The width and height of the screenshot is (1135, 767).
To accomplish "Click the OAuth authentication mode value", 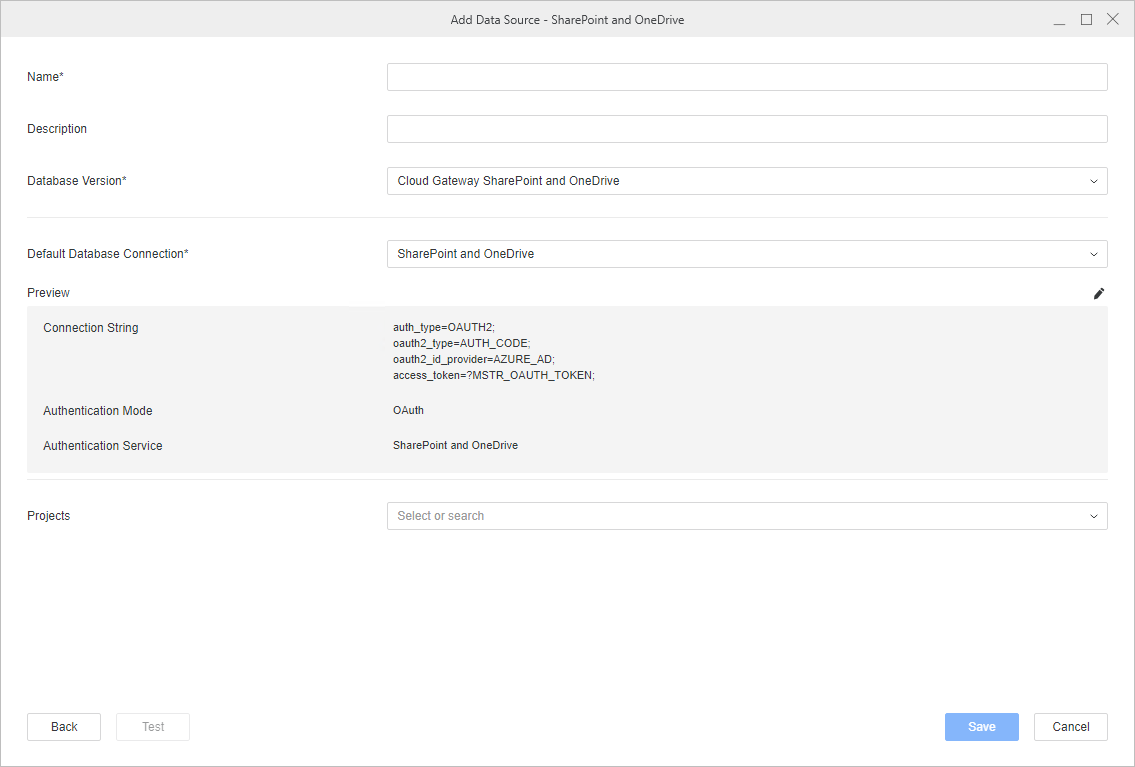I will click(408, 411).
